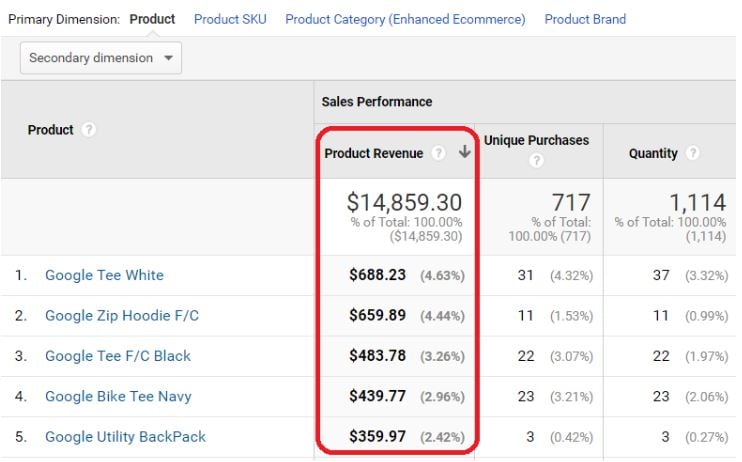
Task: Click the (0.99%) quantity percentage
Action: (707, 316)
